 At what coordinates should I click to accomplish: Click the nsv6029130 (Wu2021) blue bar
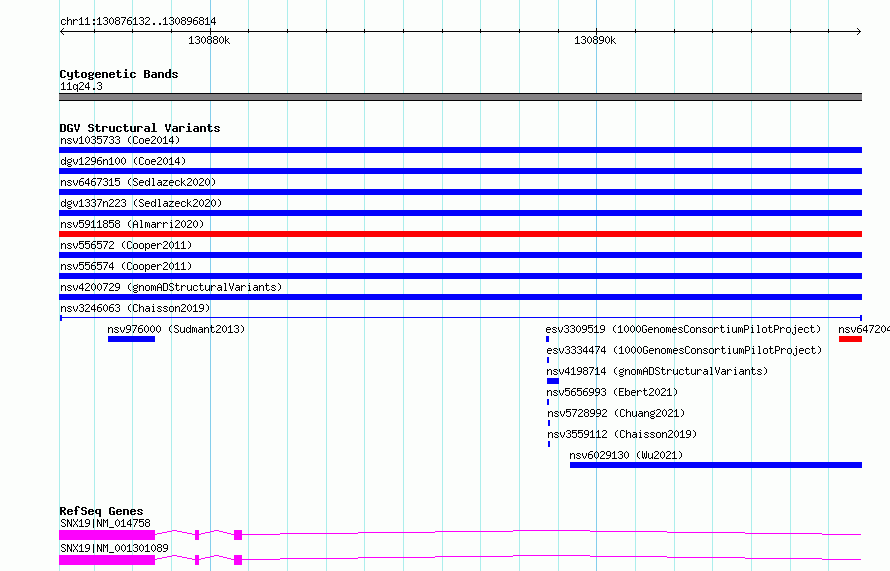coord(716,465)
